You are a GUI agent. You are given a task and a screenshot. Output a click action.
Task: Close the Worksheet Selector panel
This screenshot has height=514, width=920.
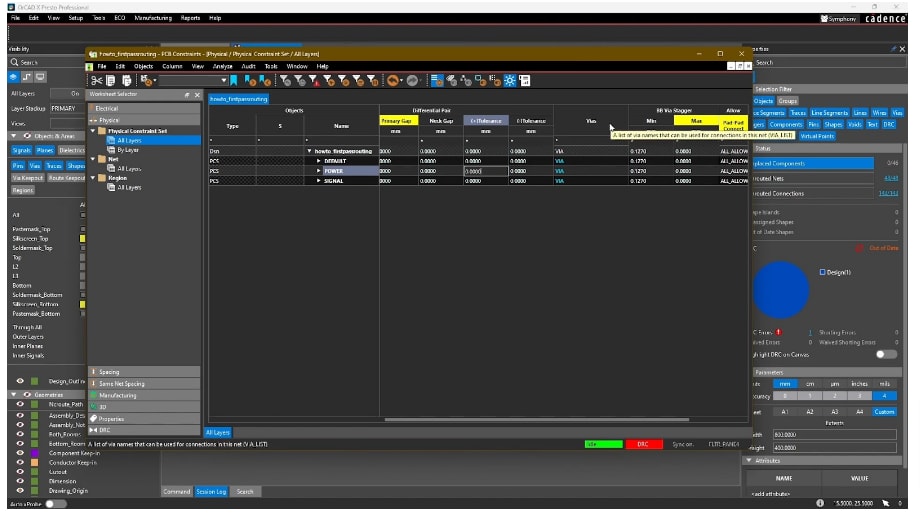[197, 94]
